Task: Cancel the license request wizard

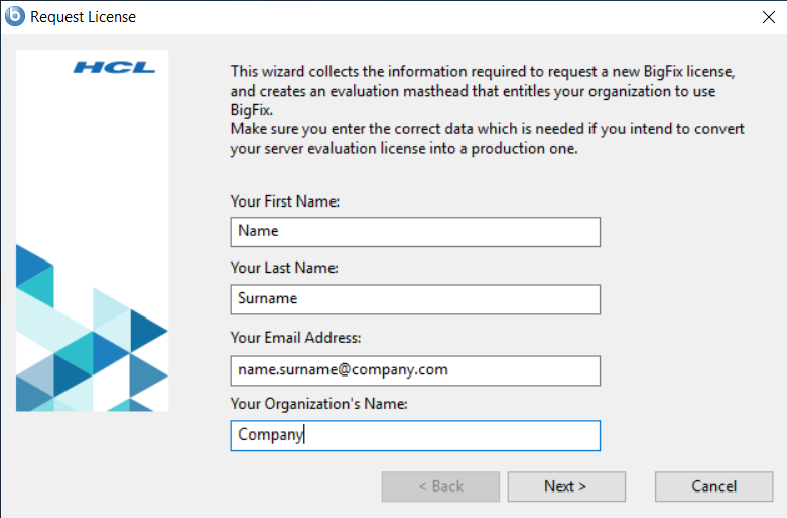Action: click(x=714, y=487)
